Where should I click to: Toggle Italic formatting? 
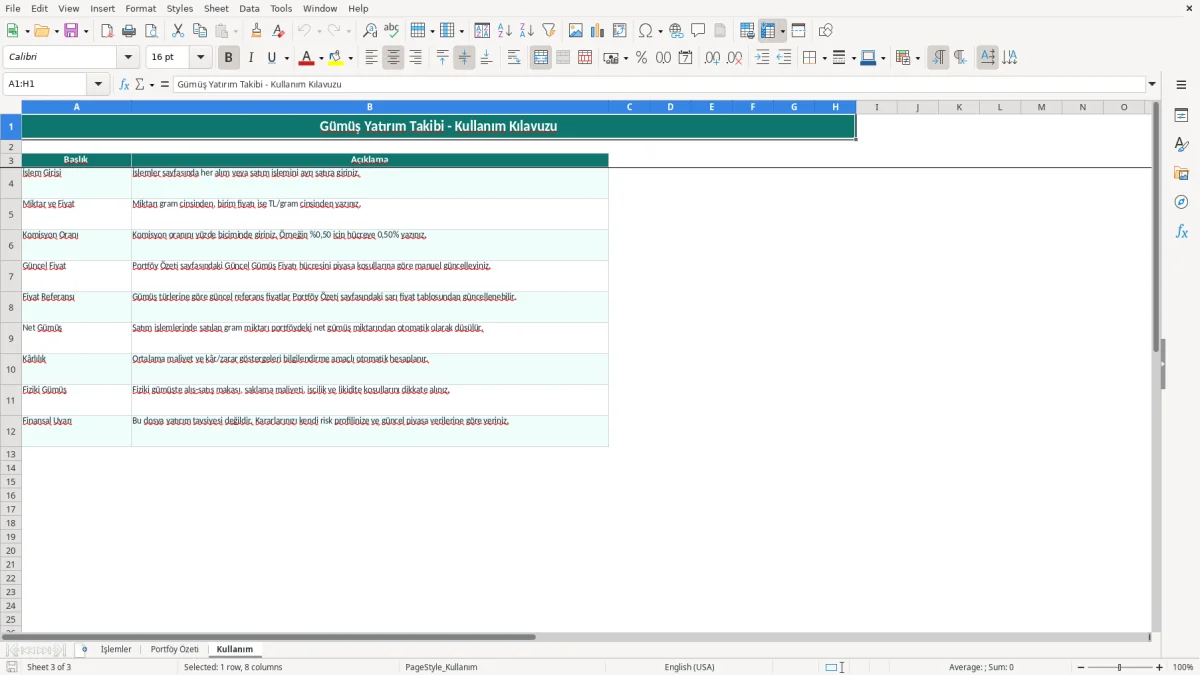pos(251,58)
